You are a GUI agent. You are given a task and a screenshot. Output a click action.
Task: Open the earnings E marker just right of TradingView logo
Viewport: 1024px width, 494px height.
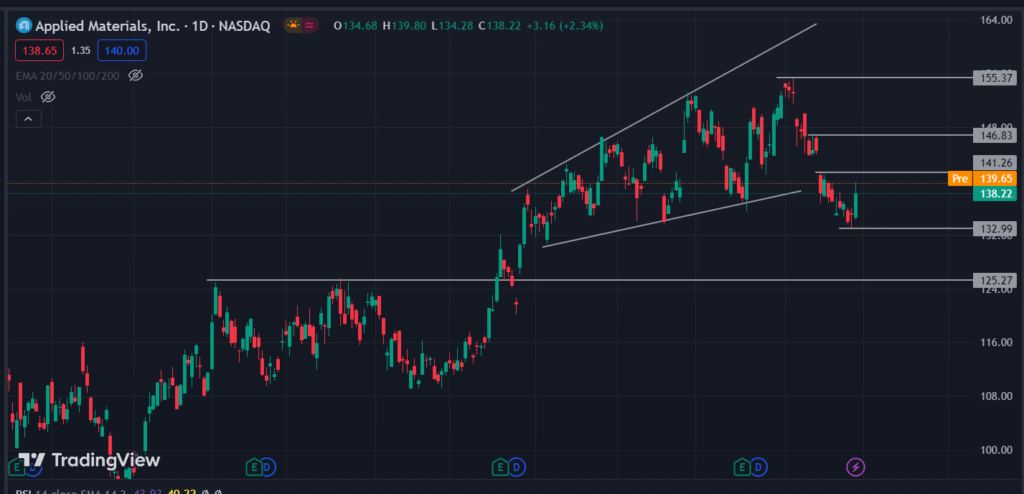coord(253,467)
